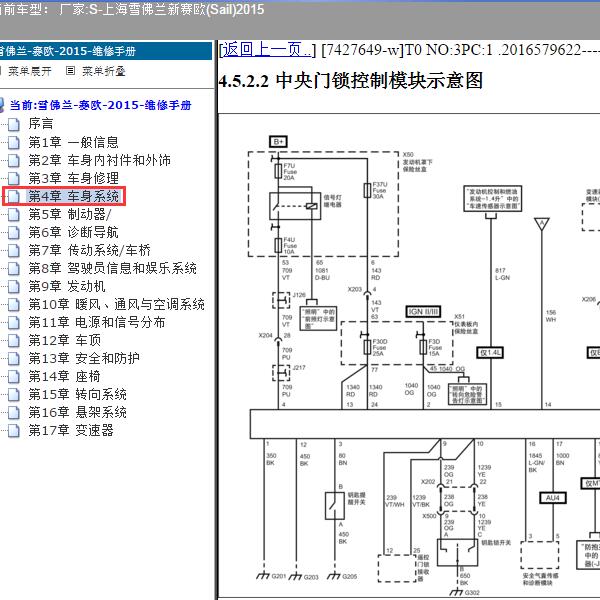The width and height of the screenshot is (600, 600).
Task: Open 第9章 发动机 chapter
Action: click(67, 286)
